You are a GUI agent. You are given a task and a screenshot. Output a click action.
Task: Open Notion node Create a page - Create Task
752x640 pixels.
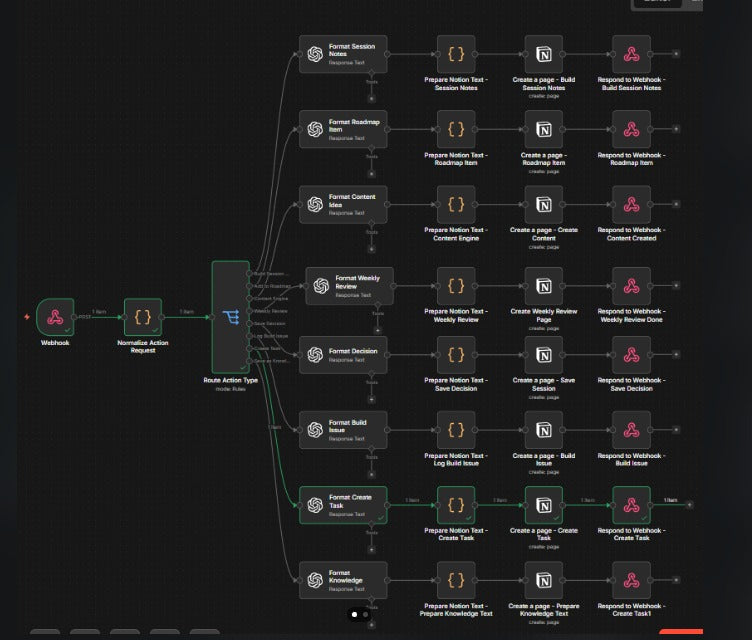pos(544,505)
